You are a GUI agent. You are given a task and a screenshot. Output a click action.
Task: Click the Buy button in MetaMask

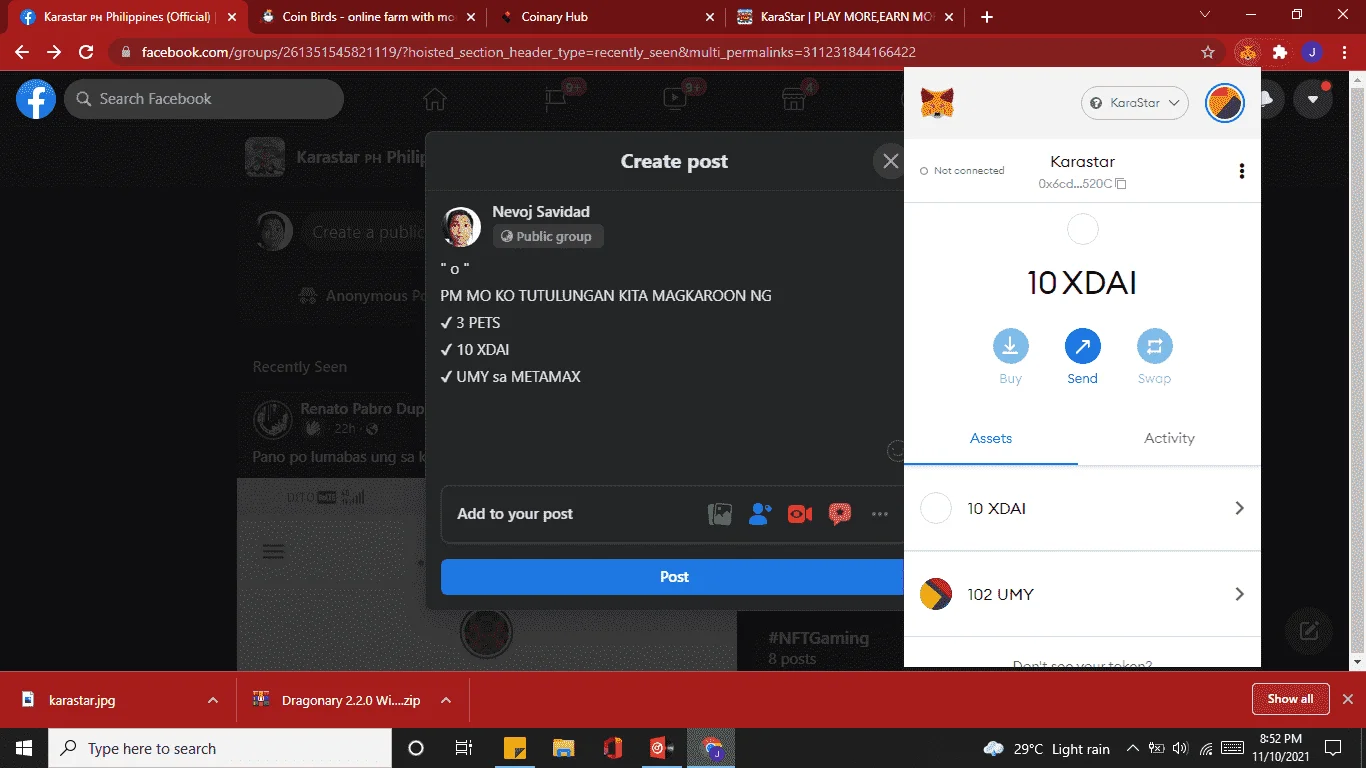[1010, 357]
